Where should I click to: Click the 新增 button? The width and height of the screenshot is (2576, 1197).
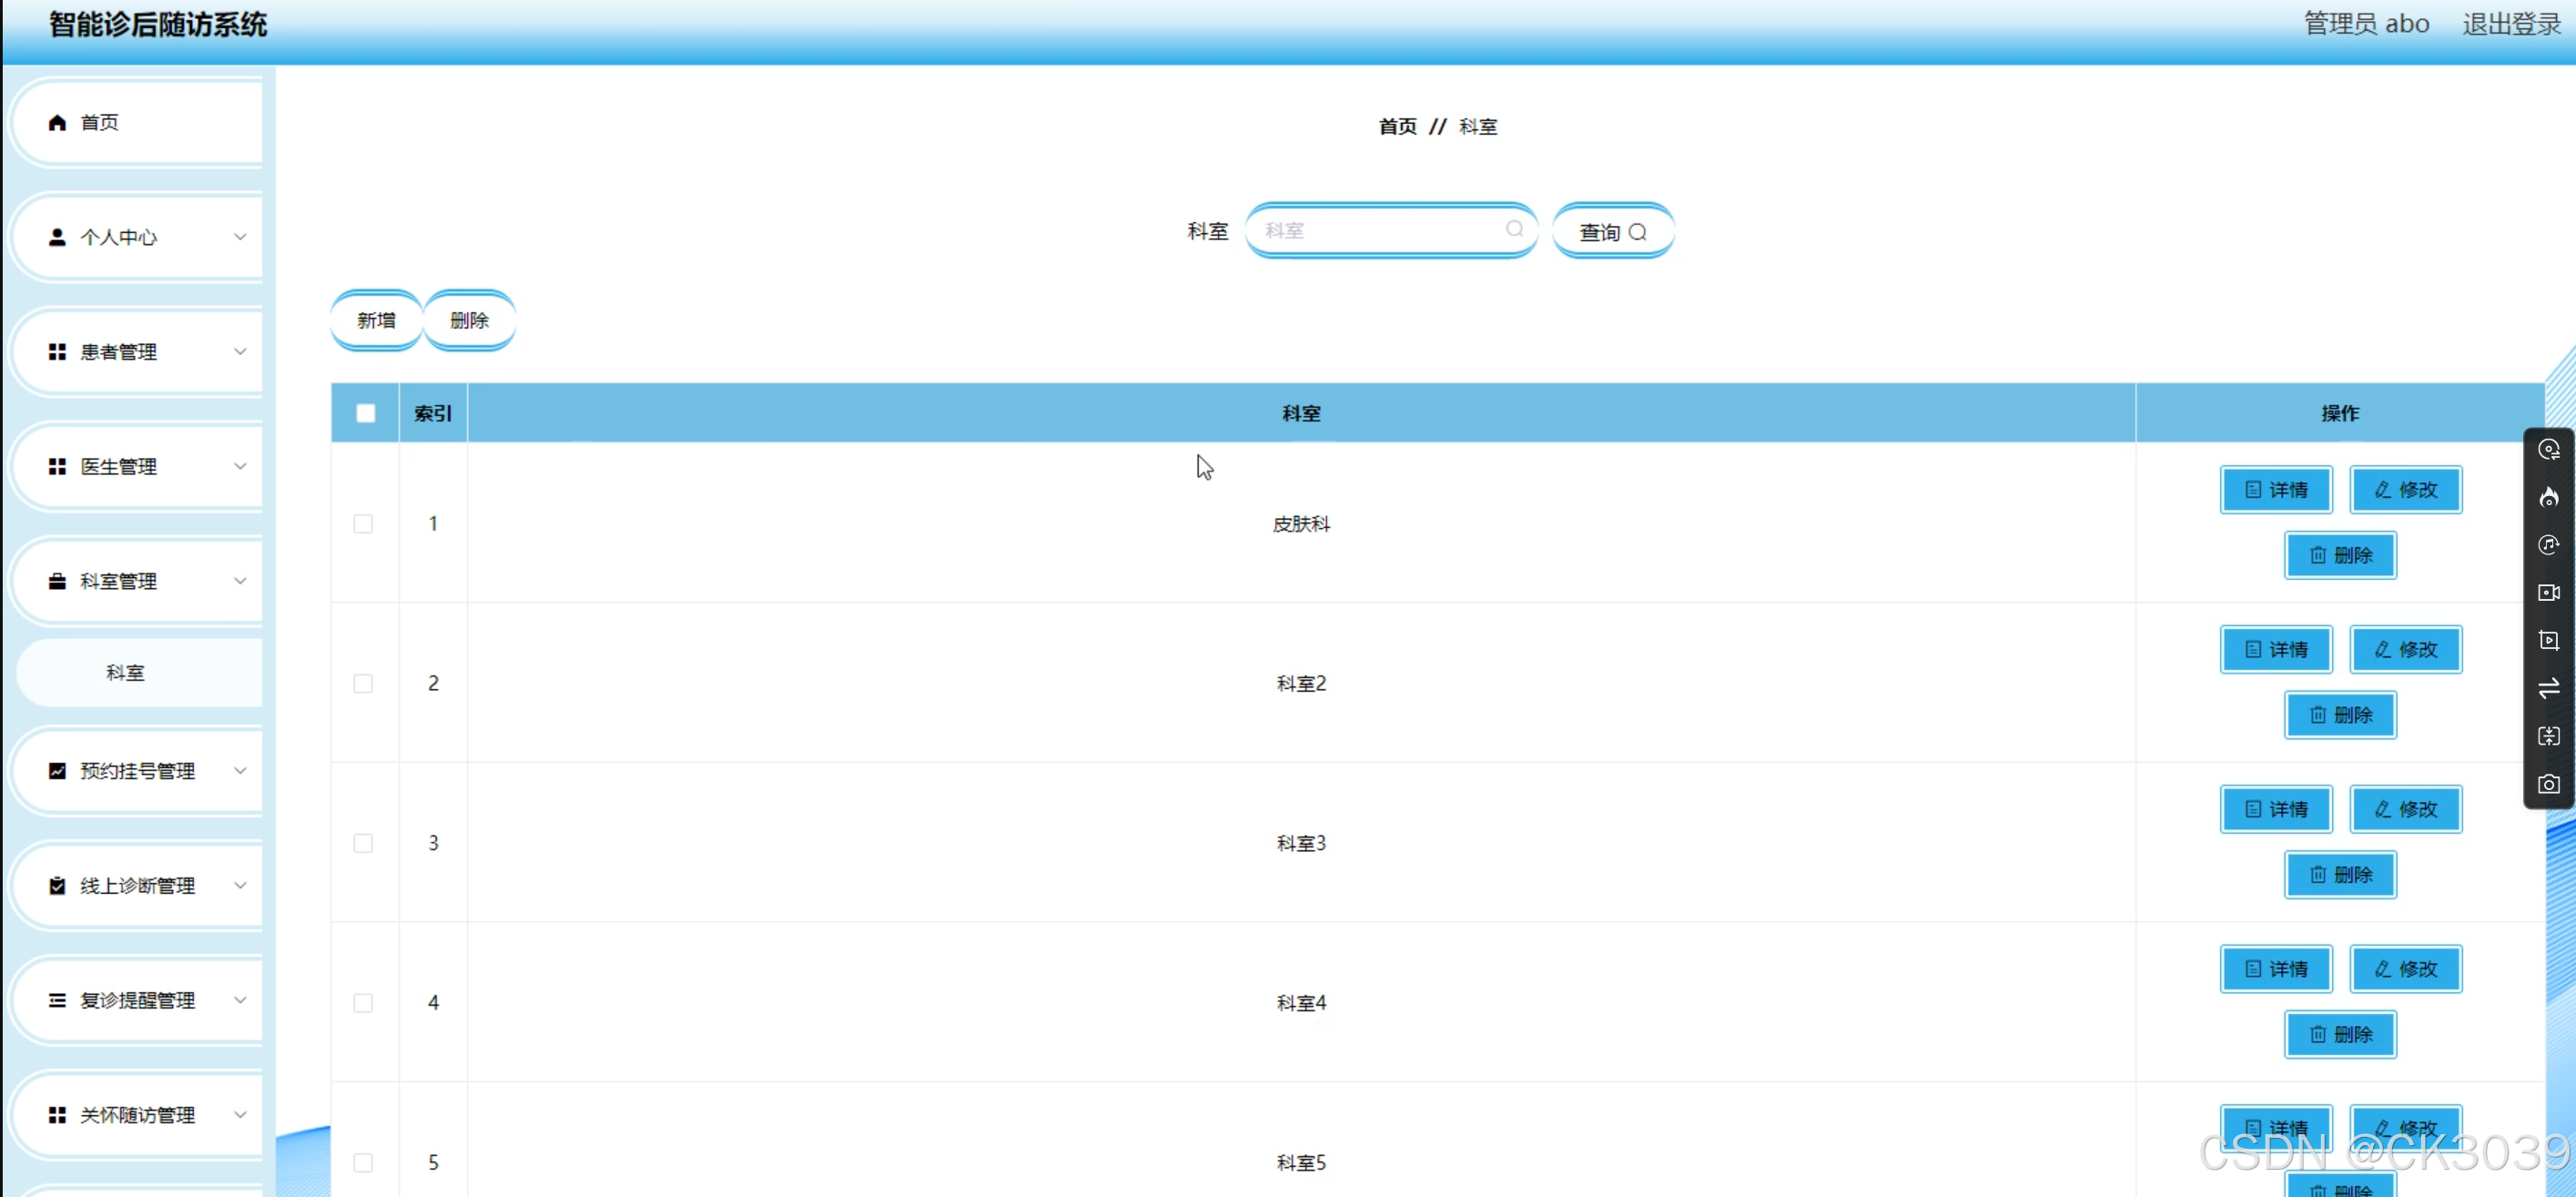(x=376, y=320)
